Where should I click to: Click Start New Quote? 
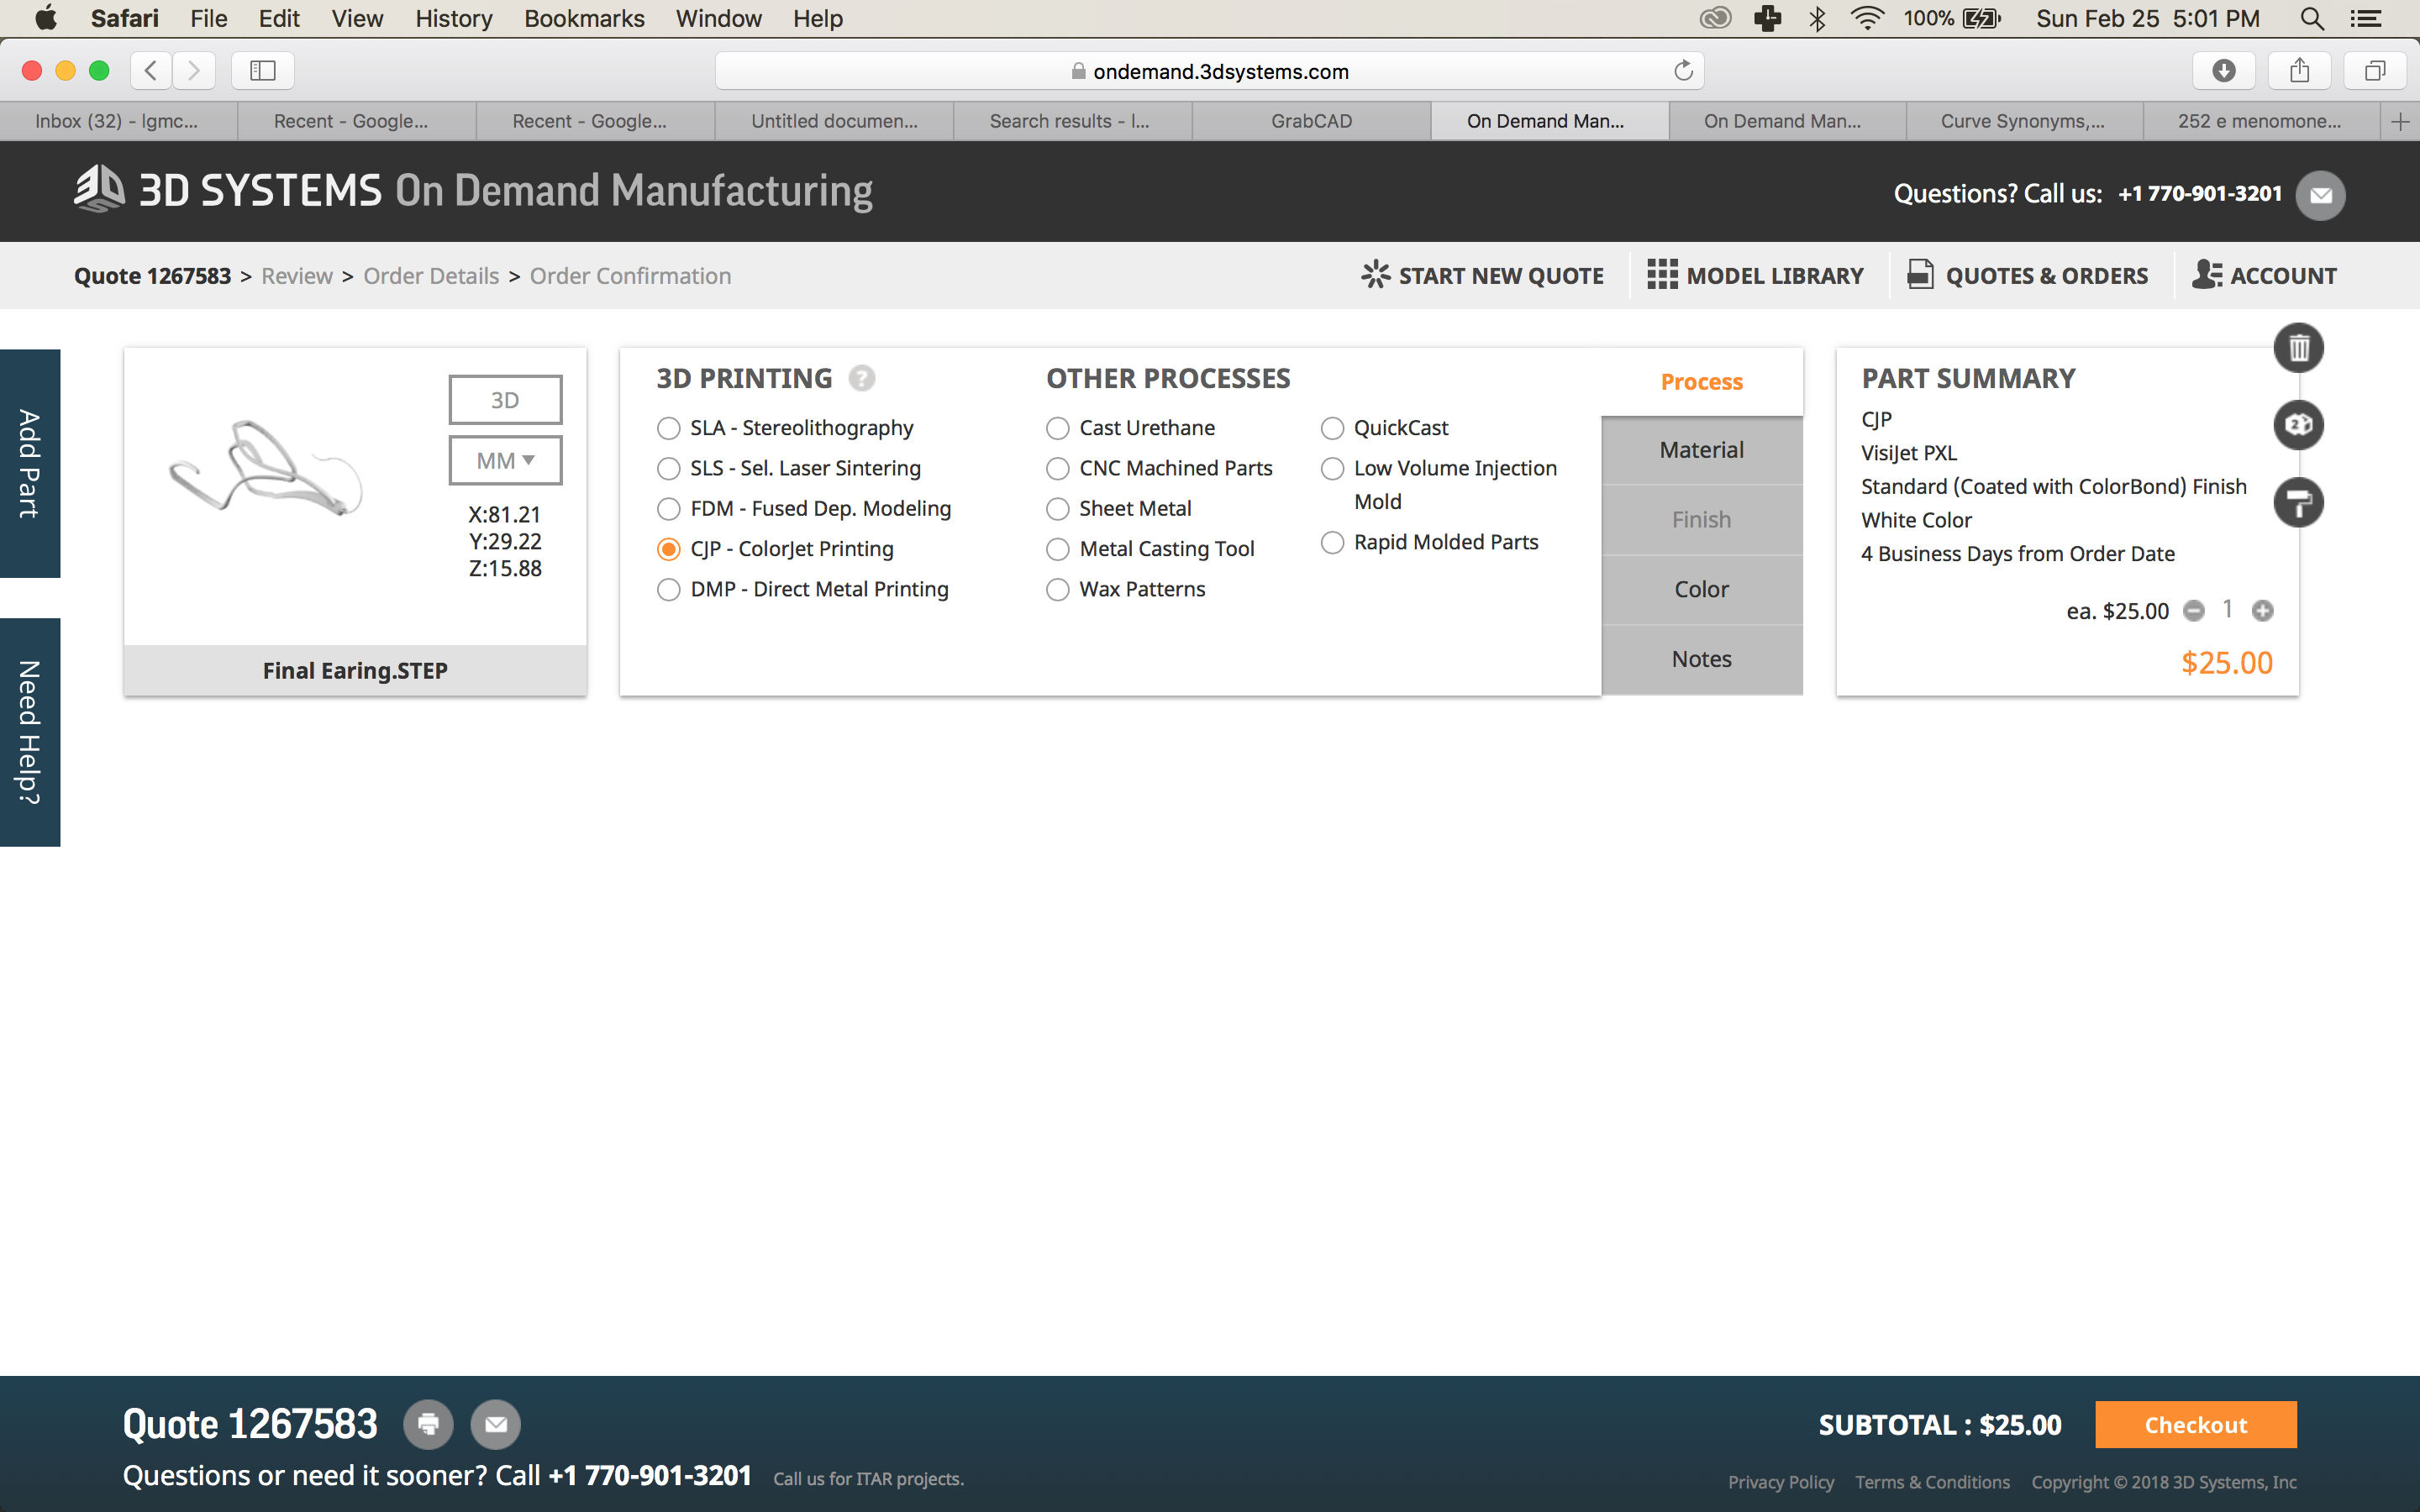tap(1483, 276)
